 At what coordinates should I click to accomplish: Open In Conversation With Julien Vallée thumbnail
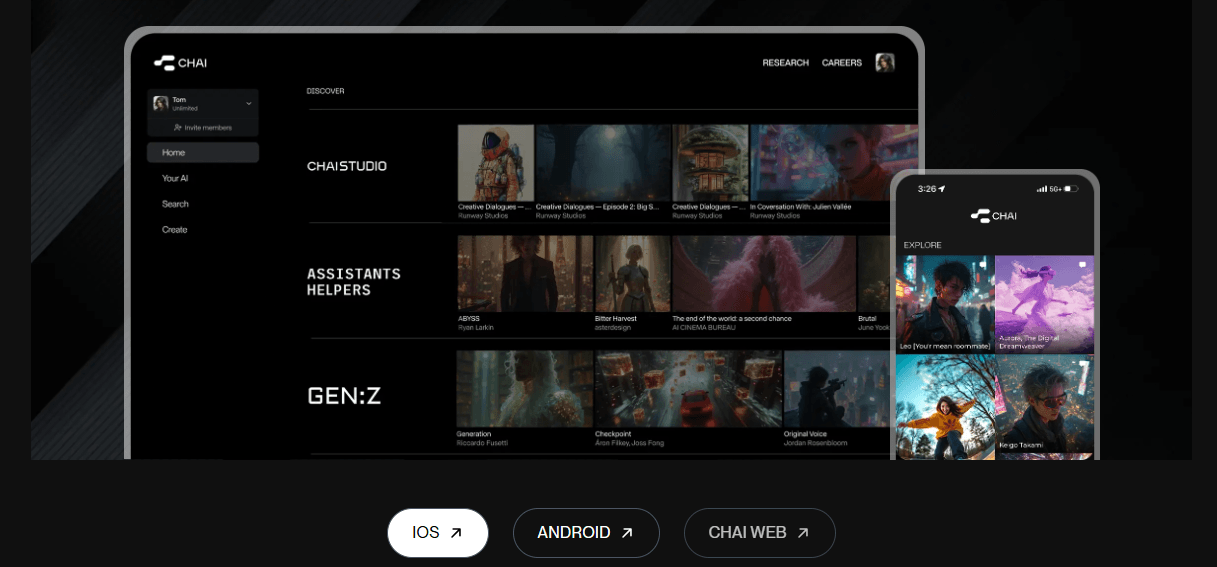coord(833,163)
